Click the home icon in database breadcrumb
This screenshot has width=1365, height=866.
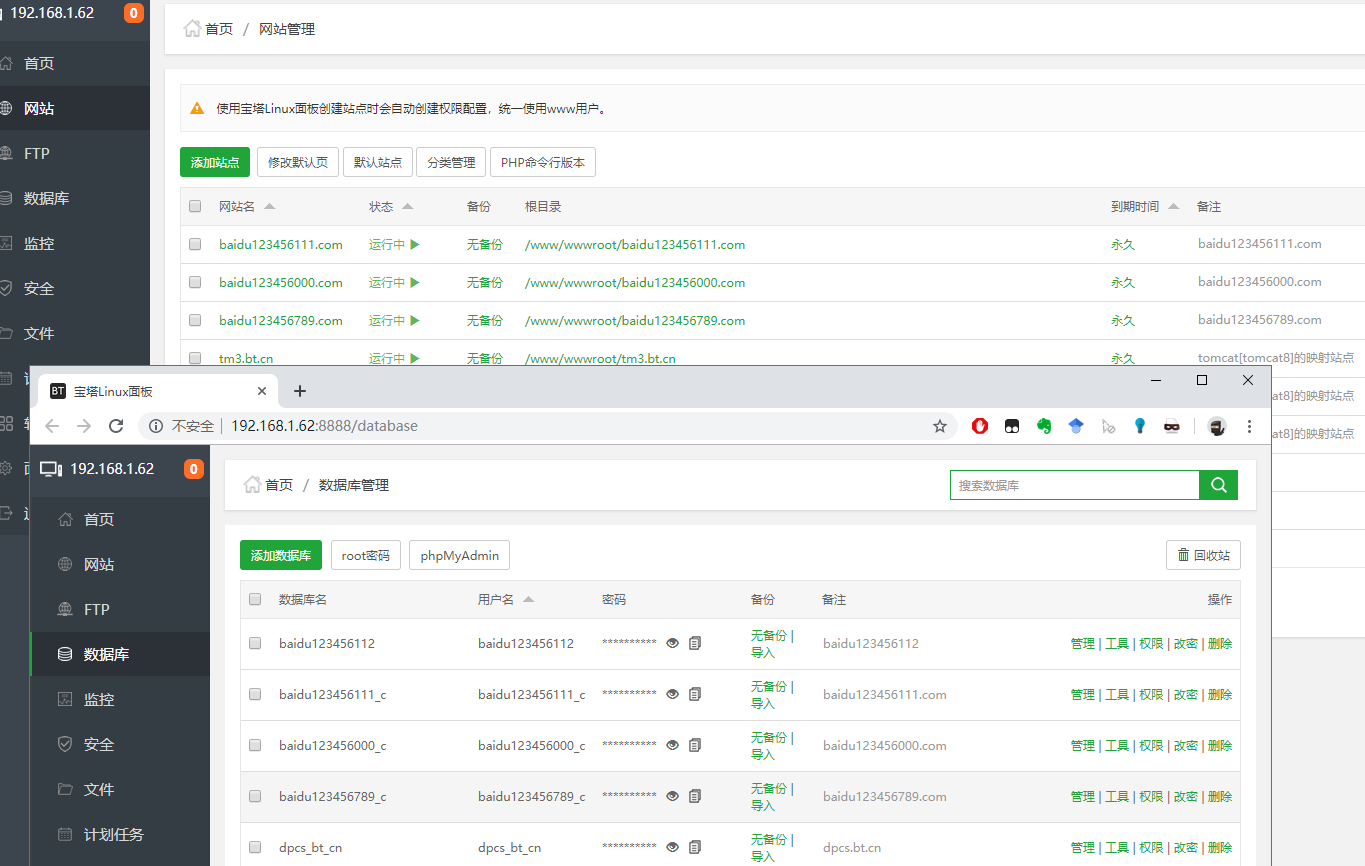coord(252,484)
